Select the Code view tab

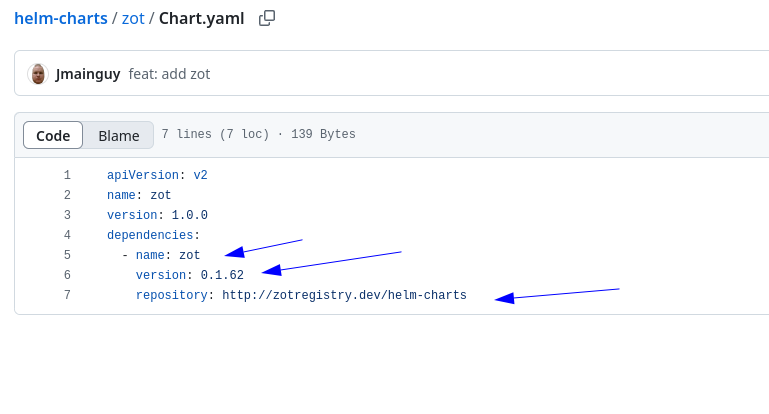(x=53, y=135)
